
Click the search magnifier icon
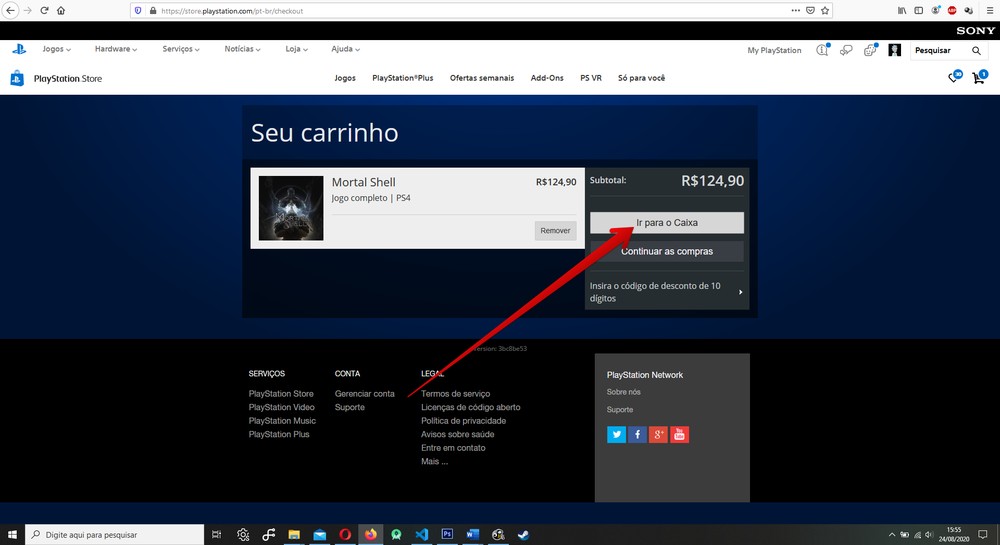click(x=976, y=50)
